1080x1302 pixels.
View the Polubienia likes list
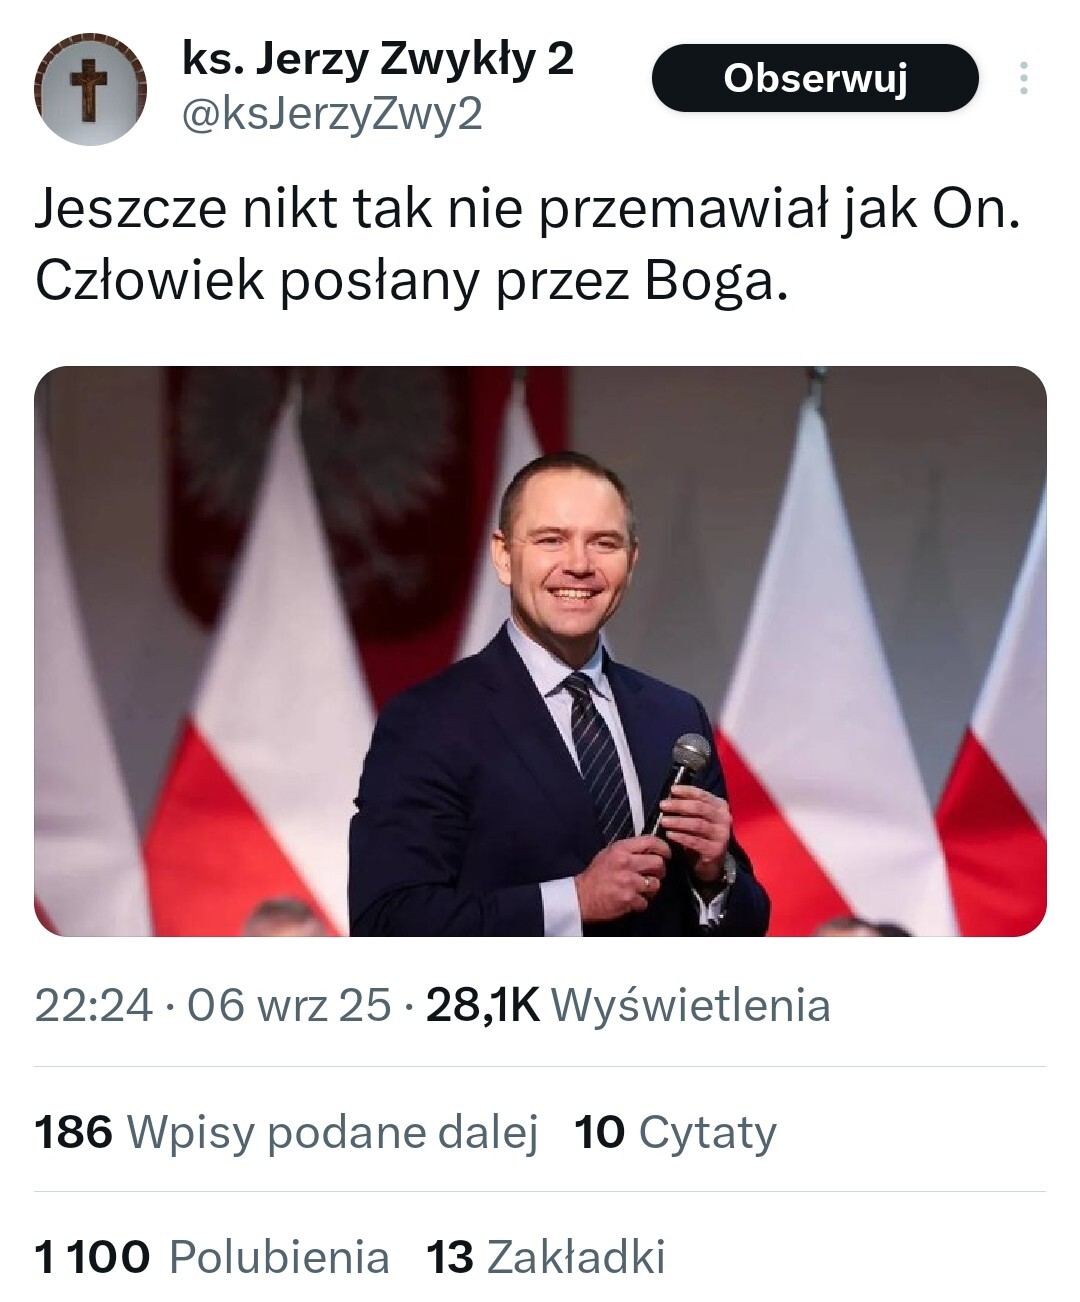[x=279, y=1258]
